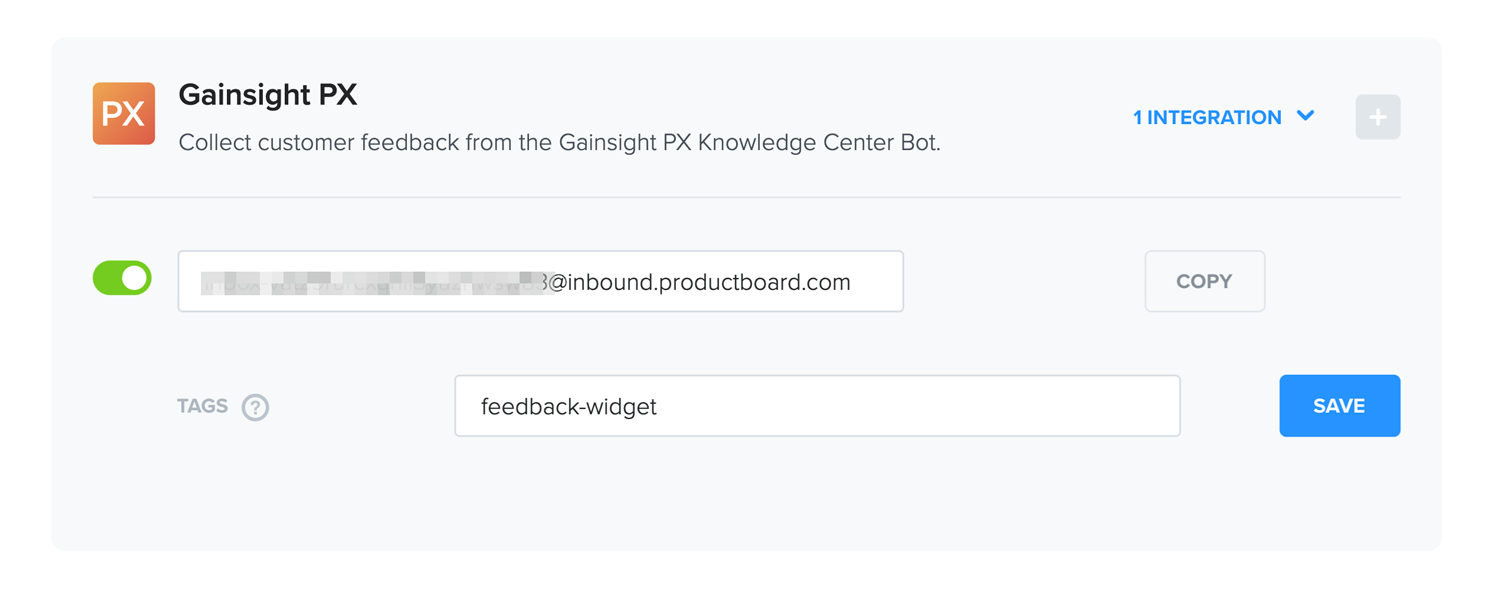
Task: Save the tags with the blue SAVE button
Action: (1339, 406)
